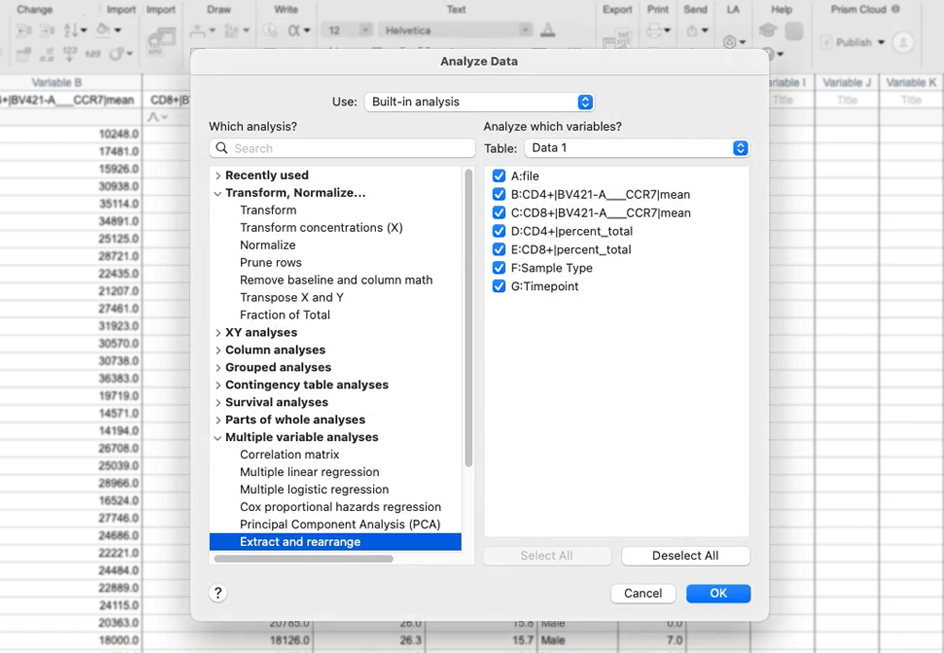Viewport: 944px width, 653px height.
Task: Click the search magnifier icon
Action: point(222,148)
